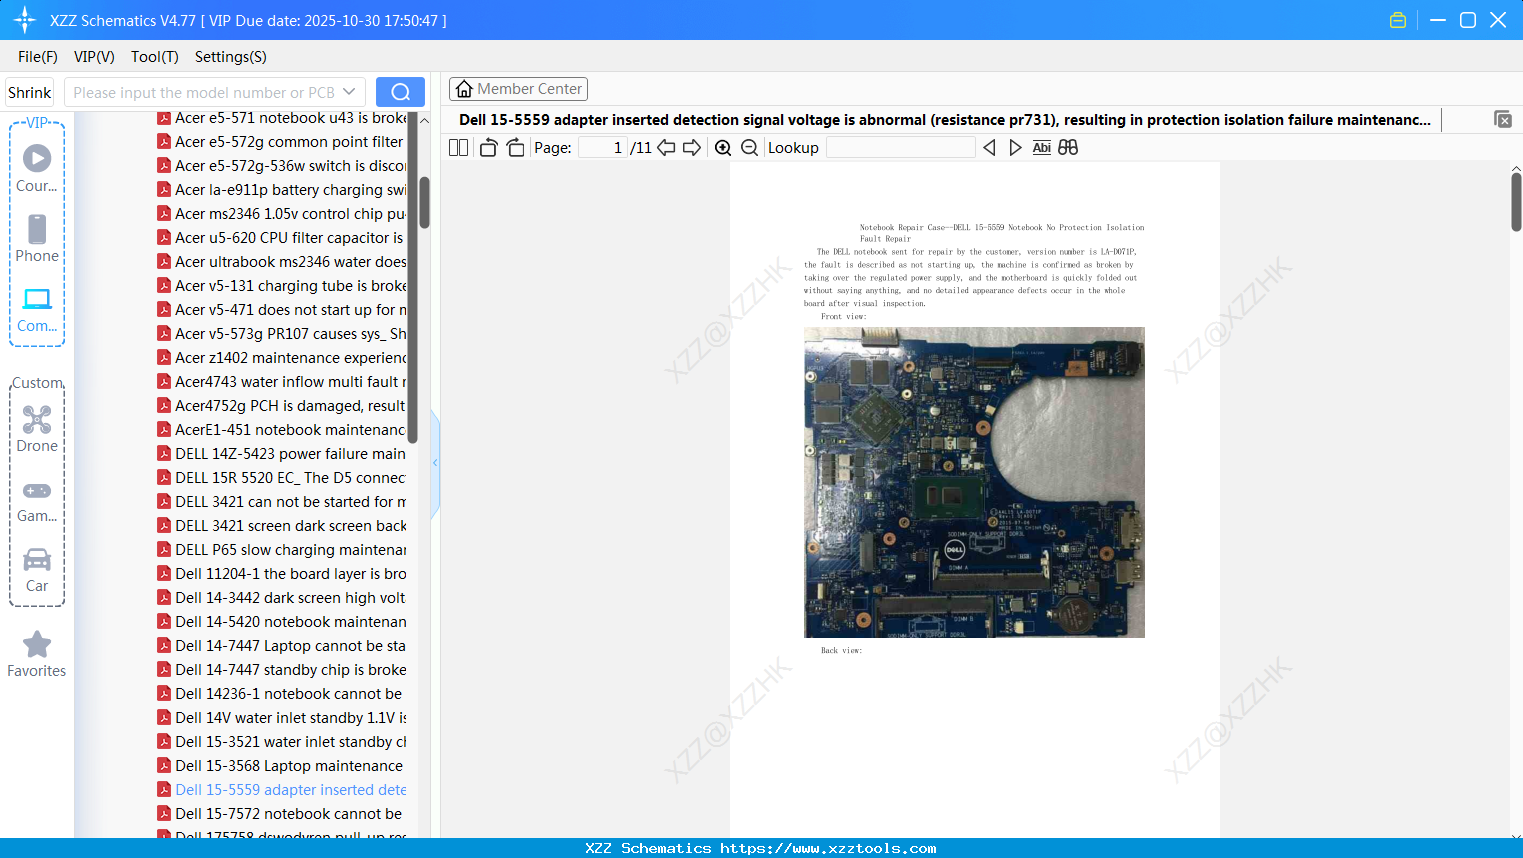Click the Shrink button
1523x858 pixels.
coord(30,92)
